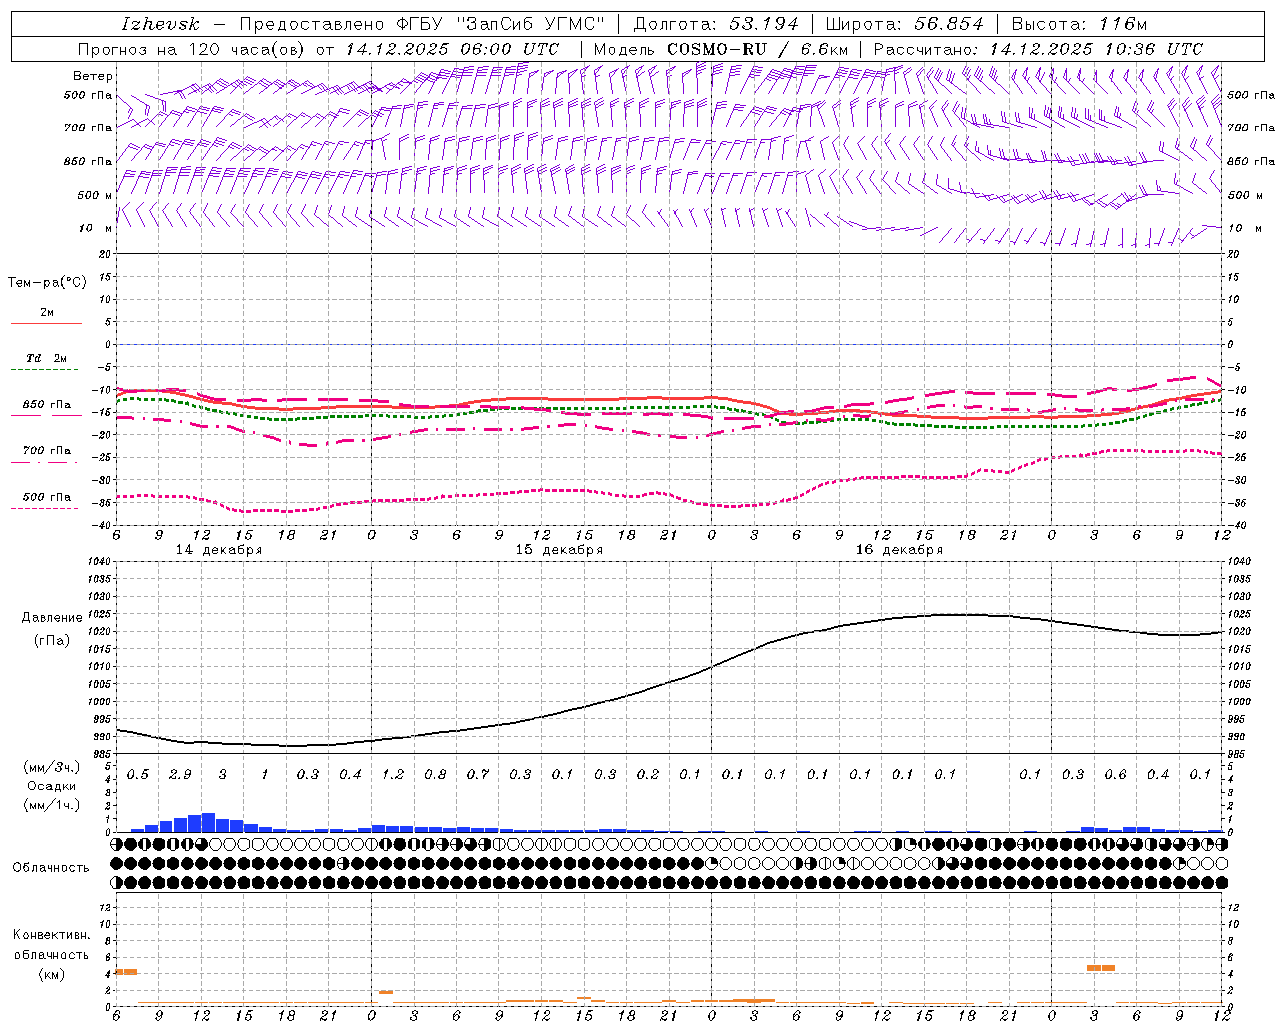
Task: Click the 0.5 three-hour precipitation value
Action: [x=138, y=774]
